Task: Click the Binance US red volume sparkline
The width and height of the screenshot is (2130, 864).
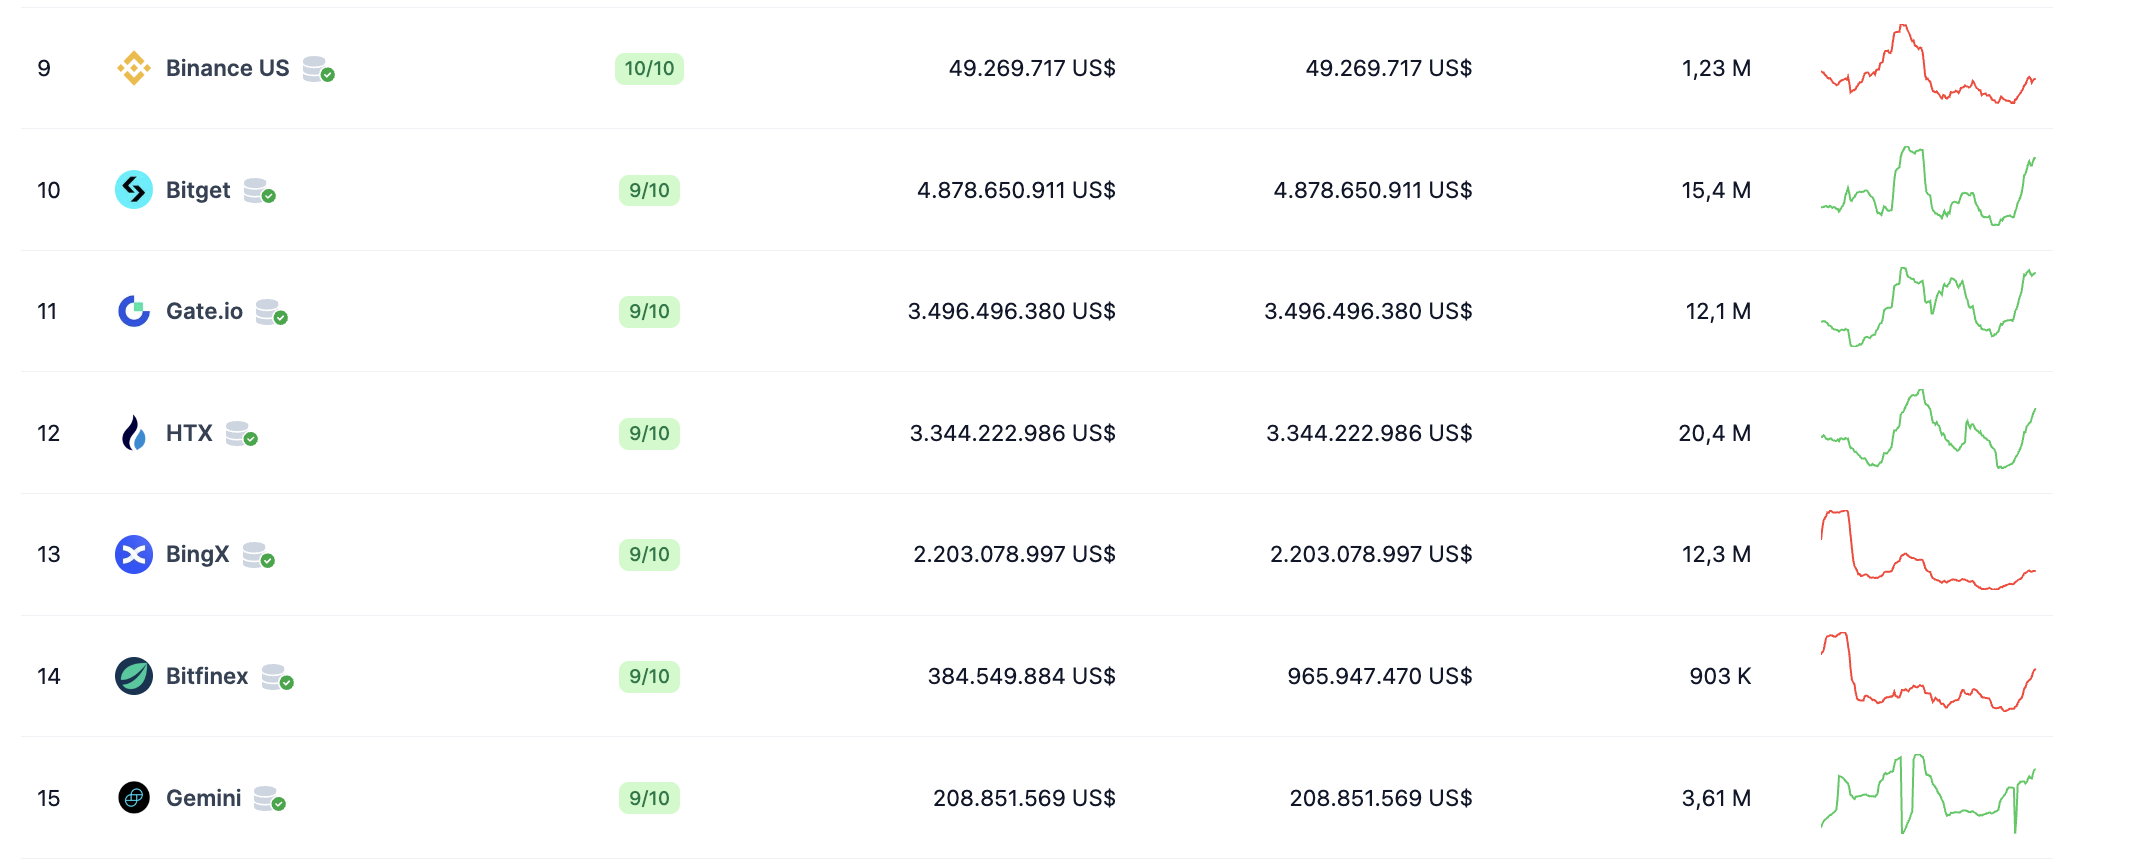Action: pos(1927,66)
